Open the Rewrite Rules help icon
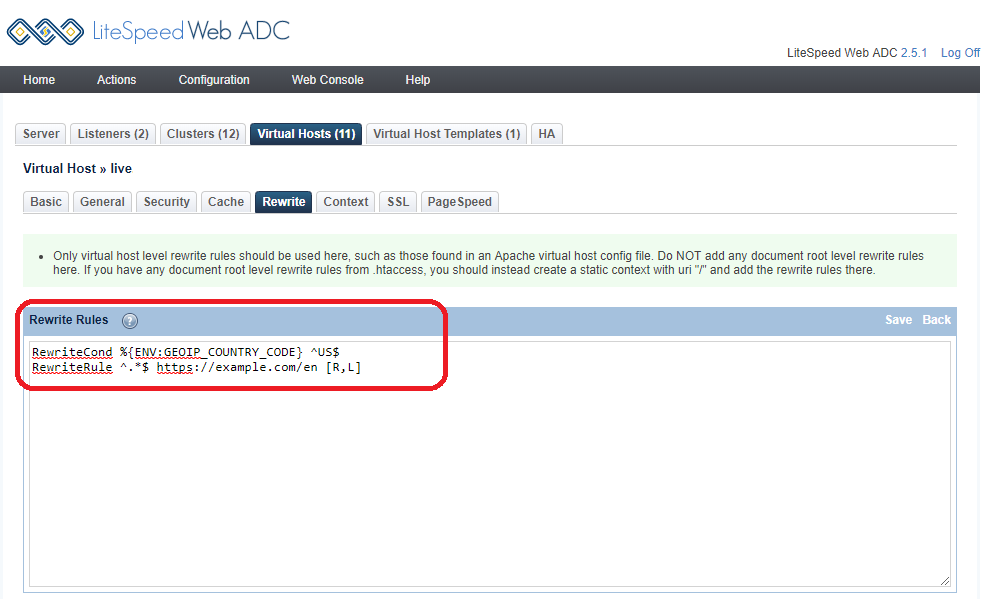The height and width of the screenshot is (599, 985). pos(129,321)
